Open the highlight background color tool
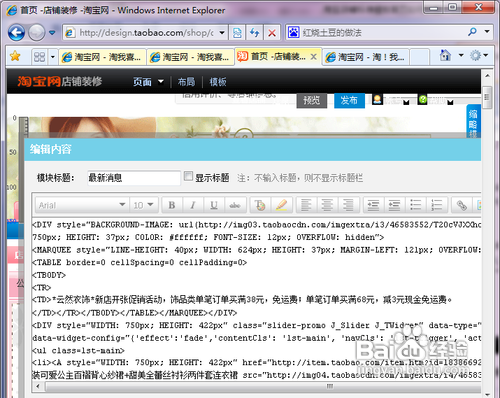500x398 pixels. (x=281, y=205)
